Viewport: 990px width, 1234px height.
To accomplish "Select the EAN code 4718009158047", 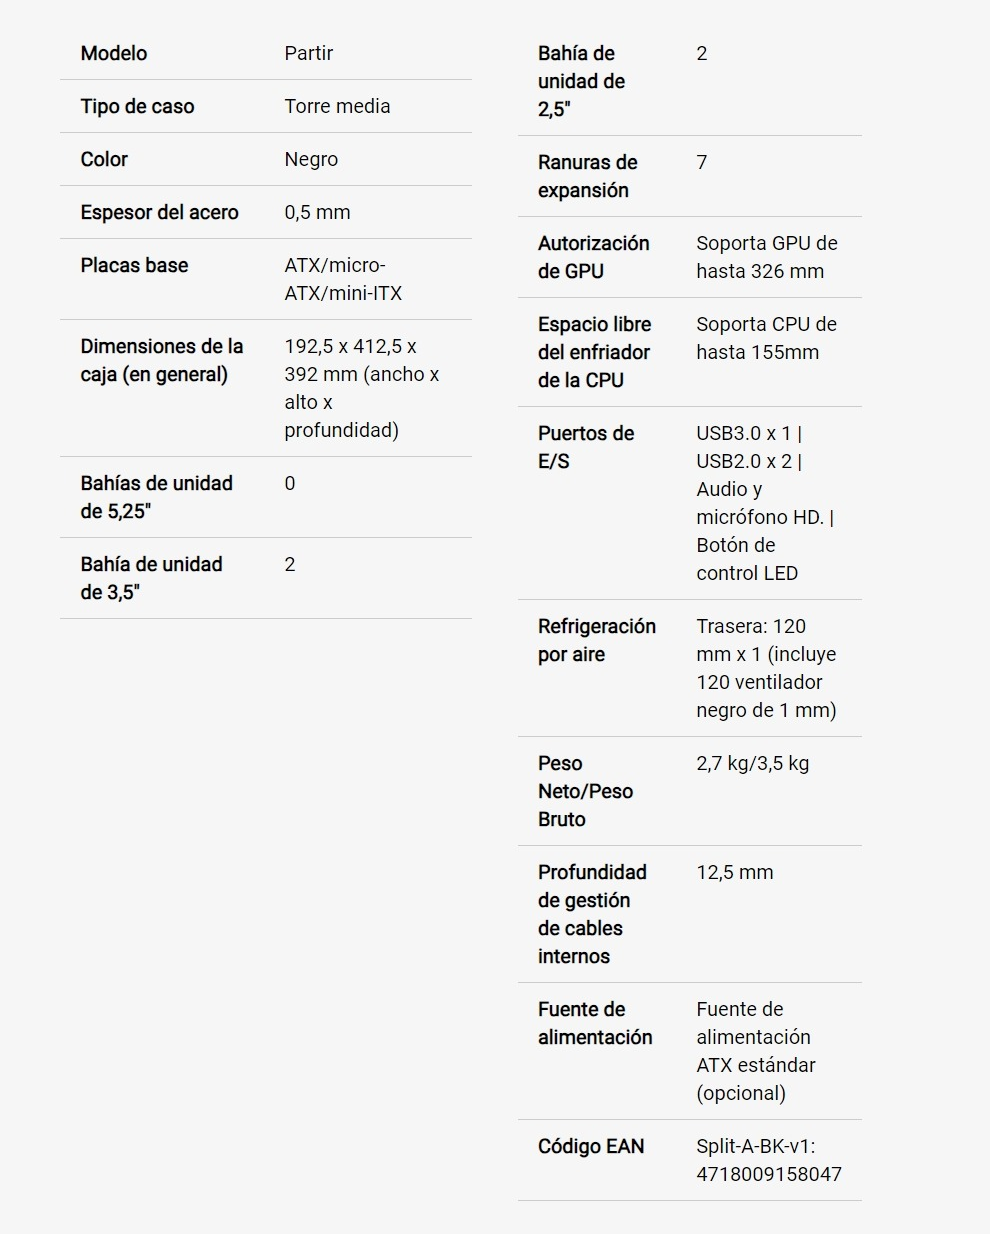I will click(x=769, y=1174).
